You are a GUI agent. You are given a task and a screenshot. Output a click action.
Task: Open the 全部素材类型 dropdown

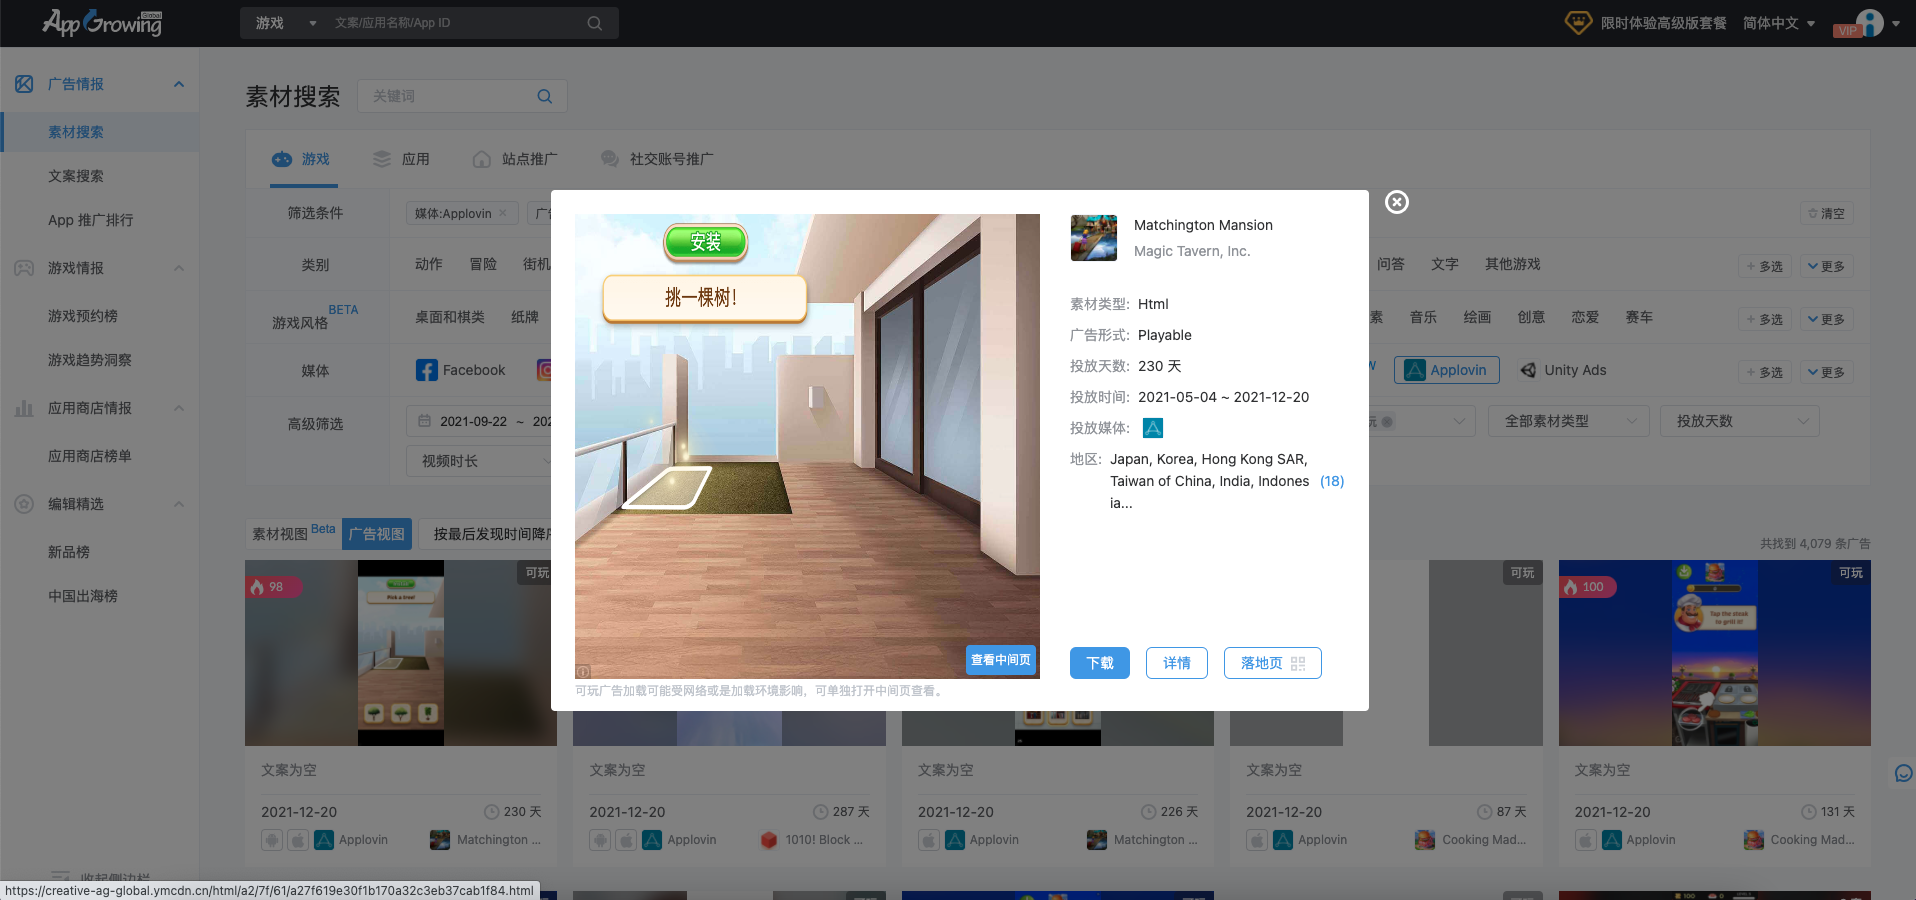(1568, 421)
